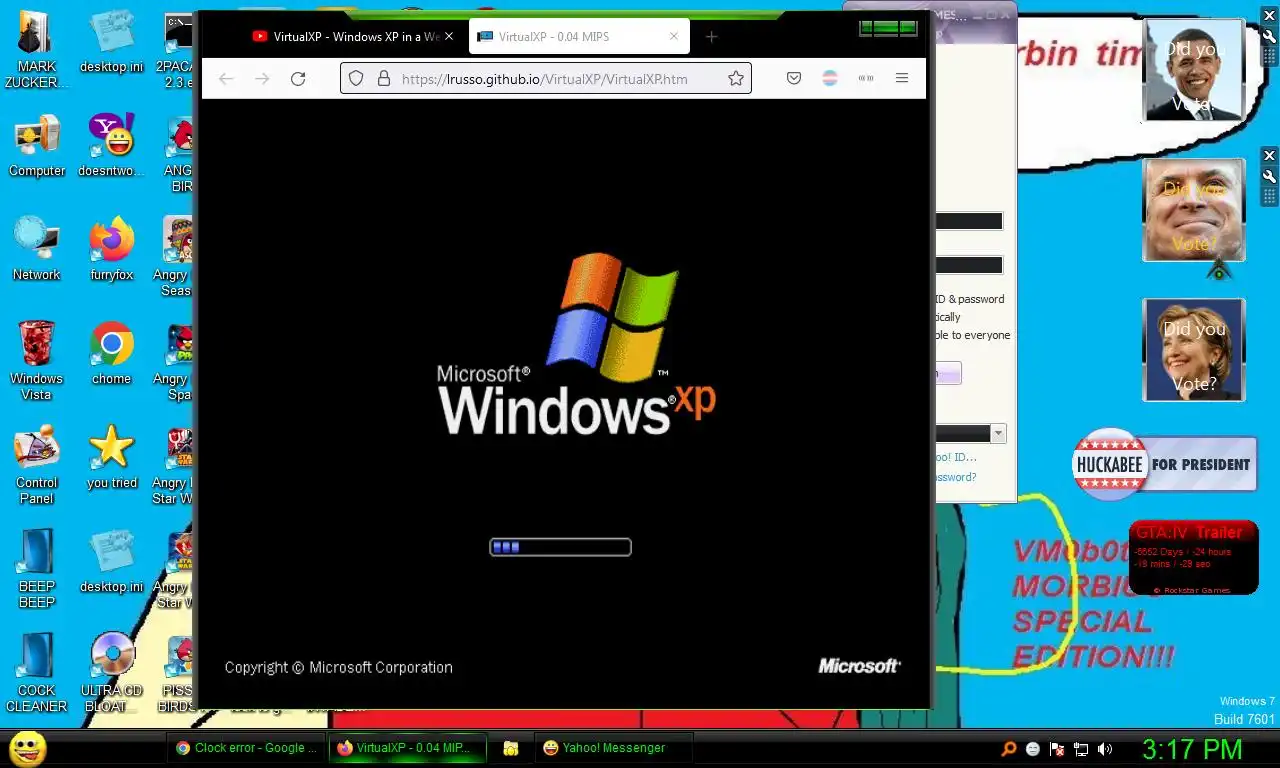This screenshot has width=1280, height=768.
Task: Select the BEEP BEEP desktop icon
Action: point(37,568)
